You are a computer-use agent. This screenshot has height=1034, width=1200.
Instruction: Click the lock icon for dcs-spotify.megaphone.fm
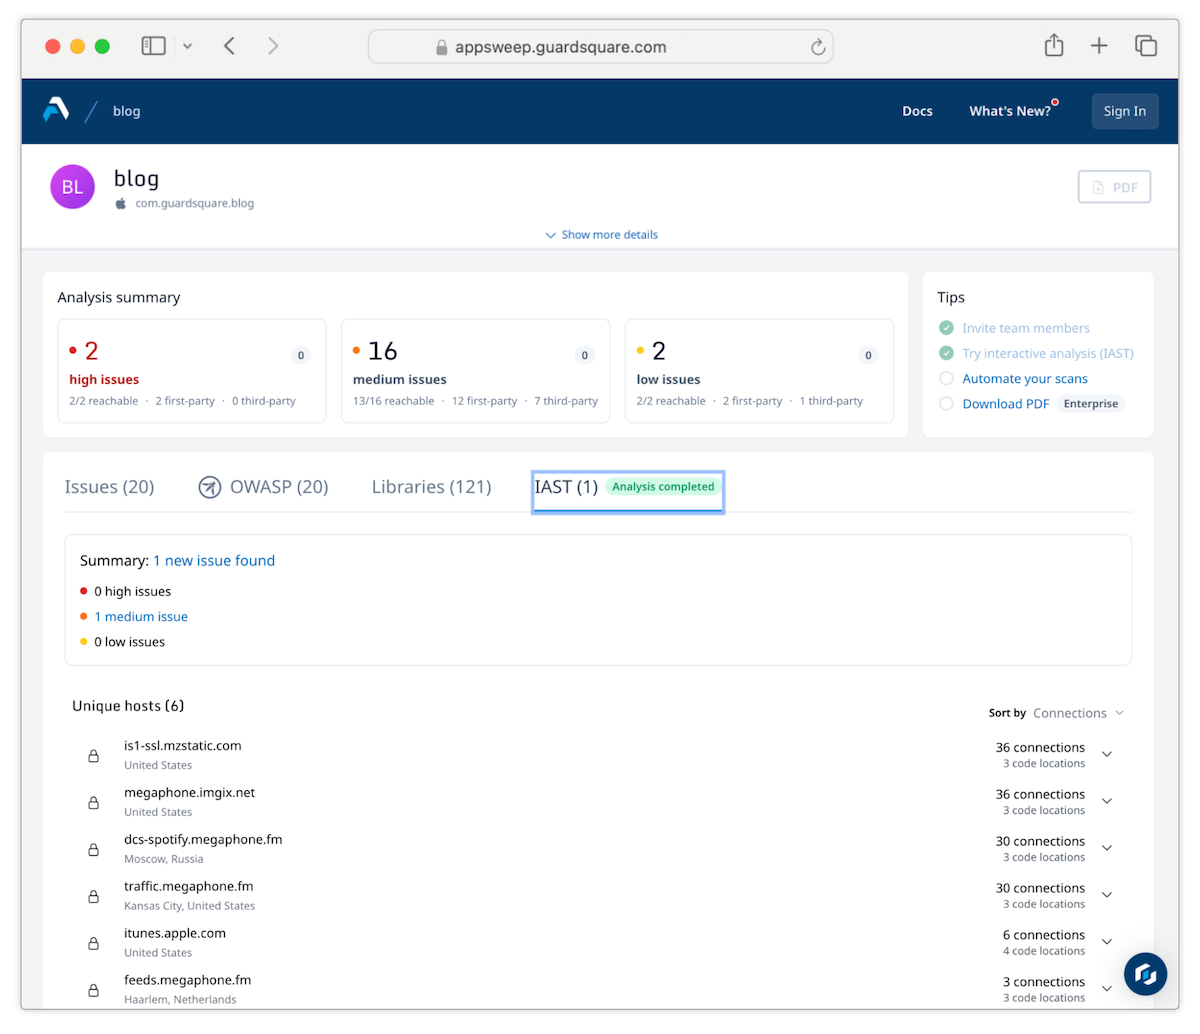pos(93,850)
